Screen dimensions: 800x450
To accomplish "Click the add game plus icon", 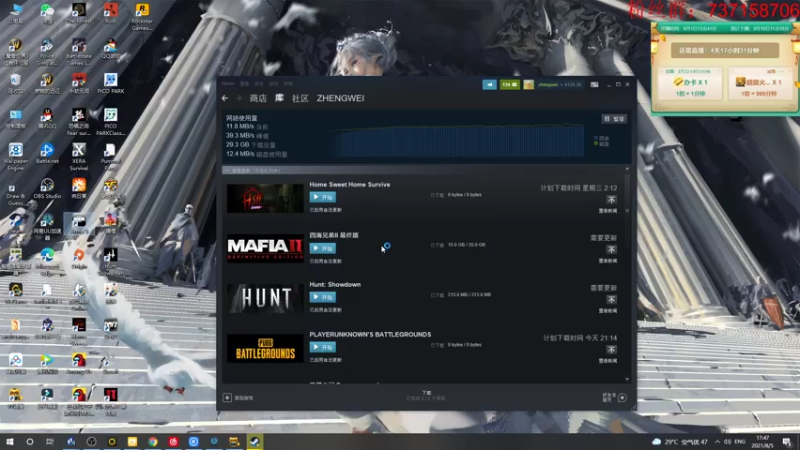I will click(227, 397).
